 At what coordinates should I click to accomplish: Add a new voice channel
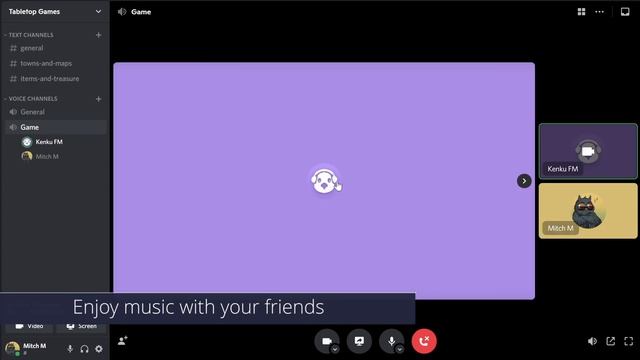tap(98, 99)
